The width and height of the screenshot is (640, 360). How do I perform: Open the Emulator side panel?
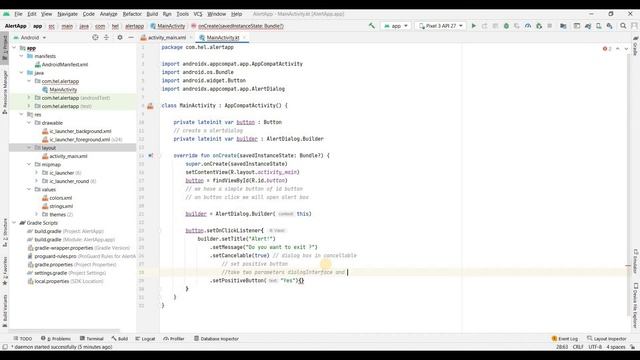click(x=636, y=261)
